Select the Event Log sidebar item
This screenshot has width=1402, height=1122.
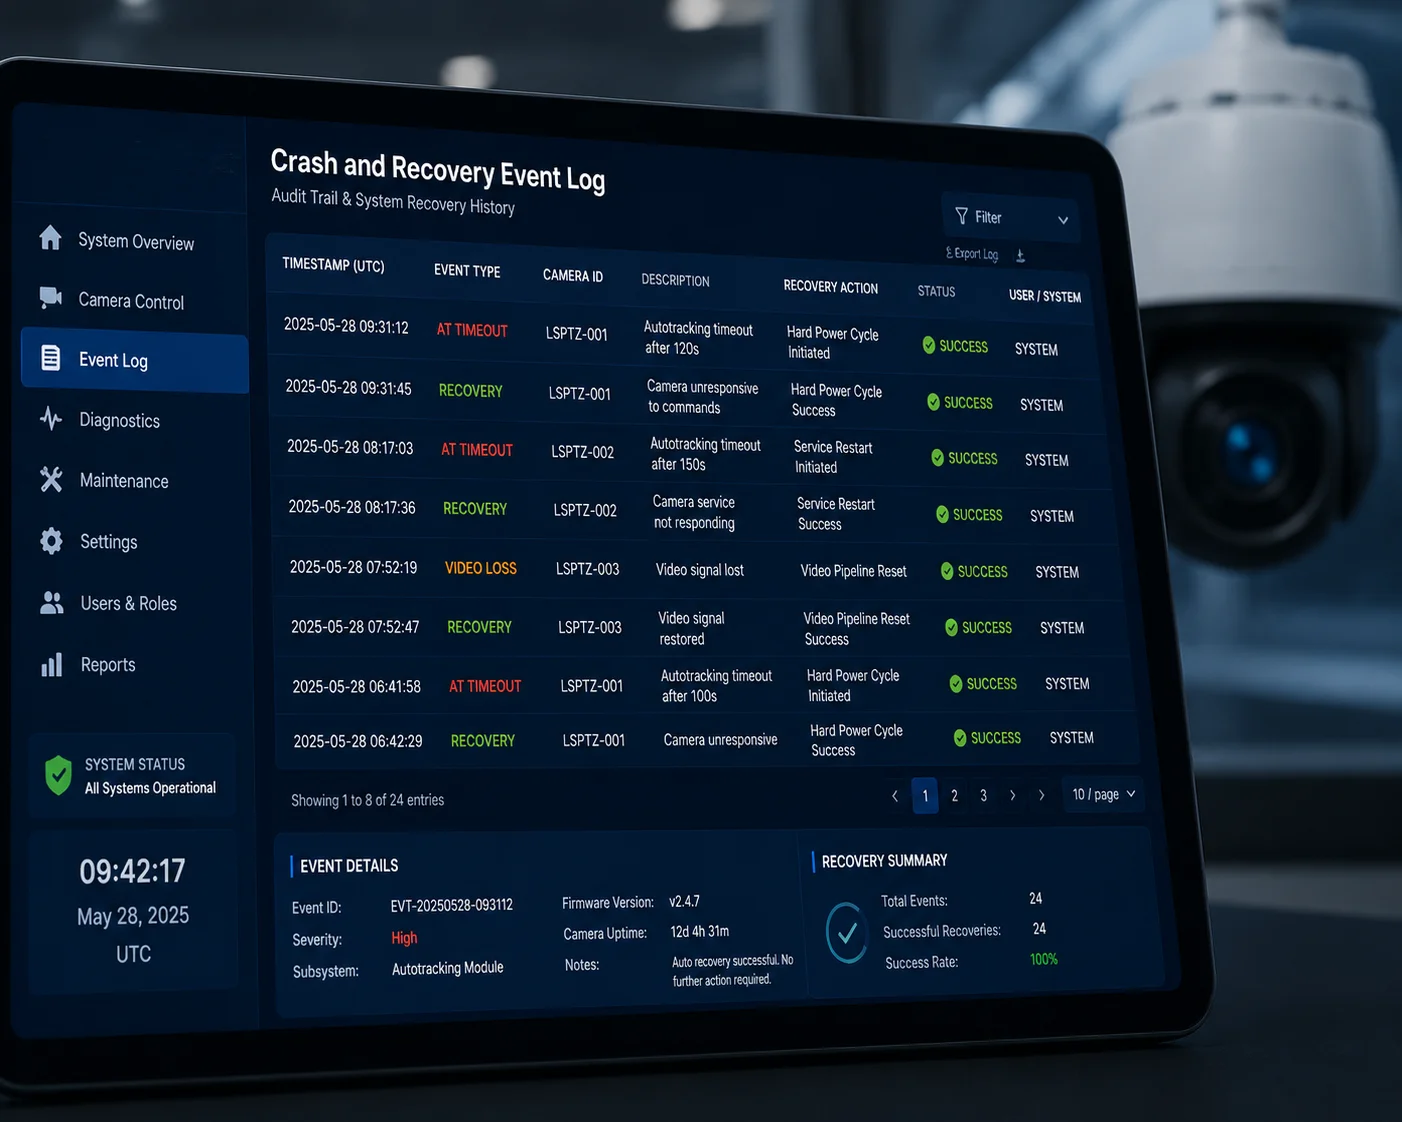pyautogui.click(x=134, y=361)
